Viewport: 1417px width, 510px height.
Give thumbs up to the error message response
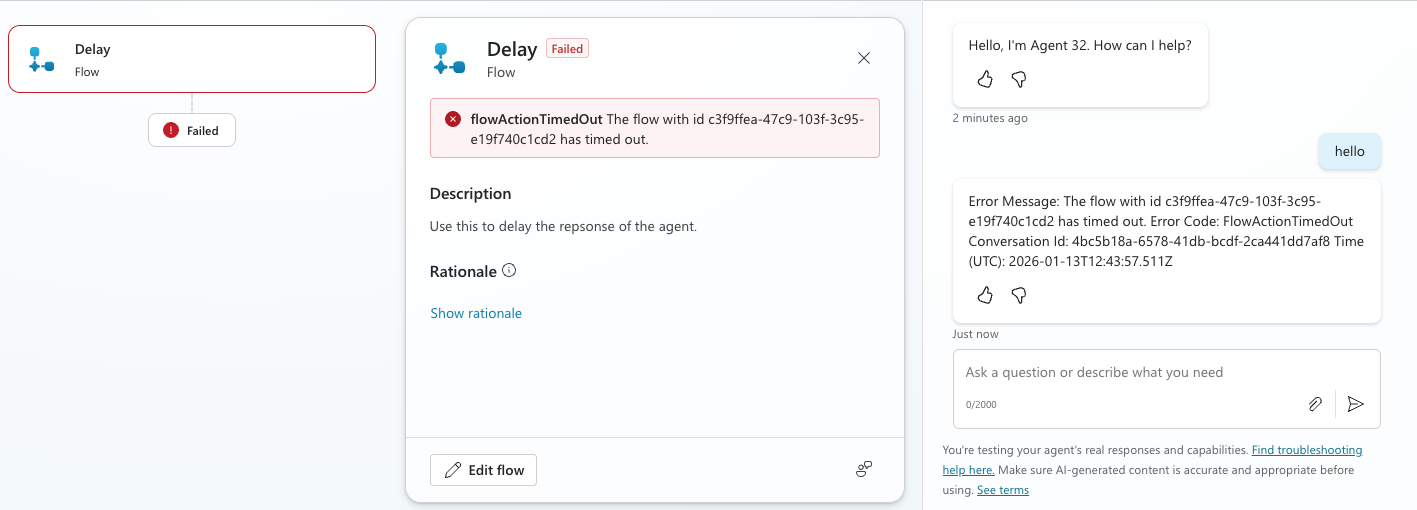click(985, 295)
